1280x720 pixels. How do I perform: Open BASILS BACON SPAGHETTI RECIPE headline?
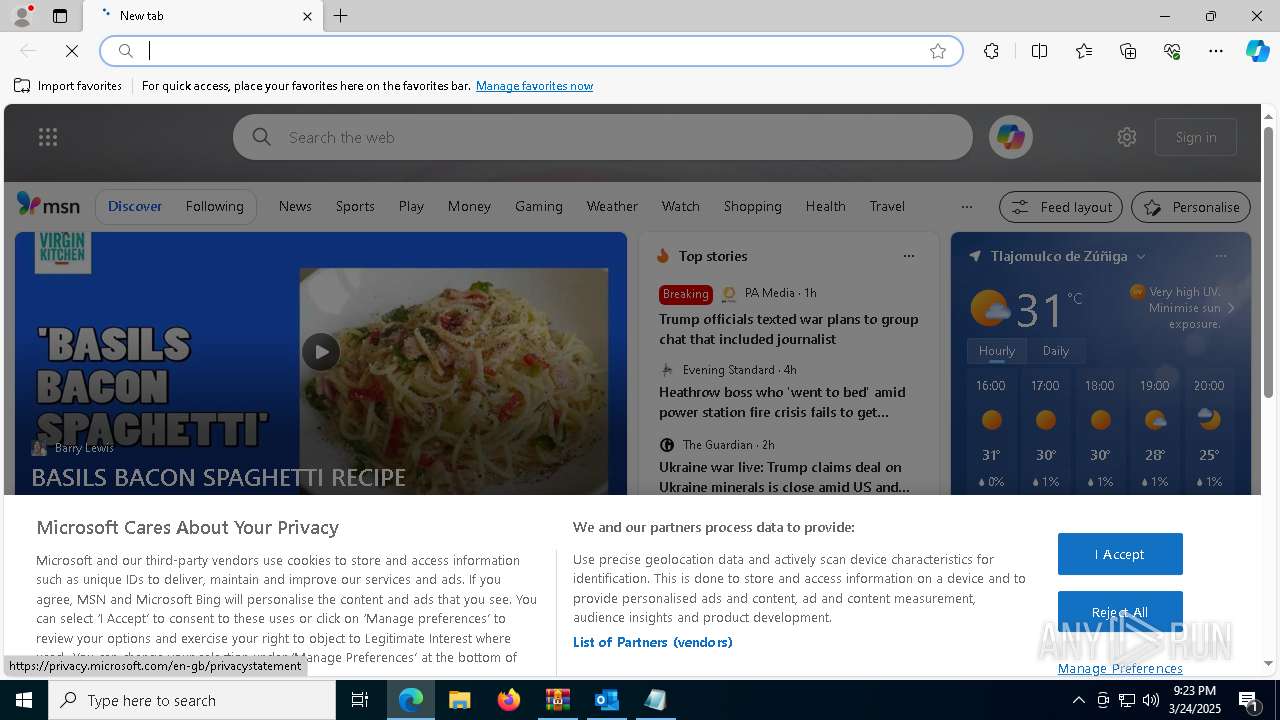(x=219, y=478)
